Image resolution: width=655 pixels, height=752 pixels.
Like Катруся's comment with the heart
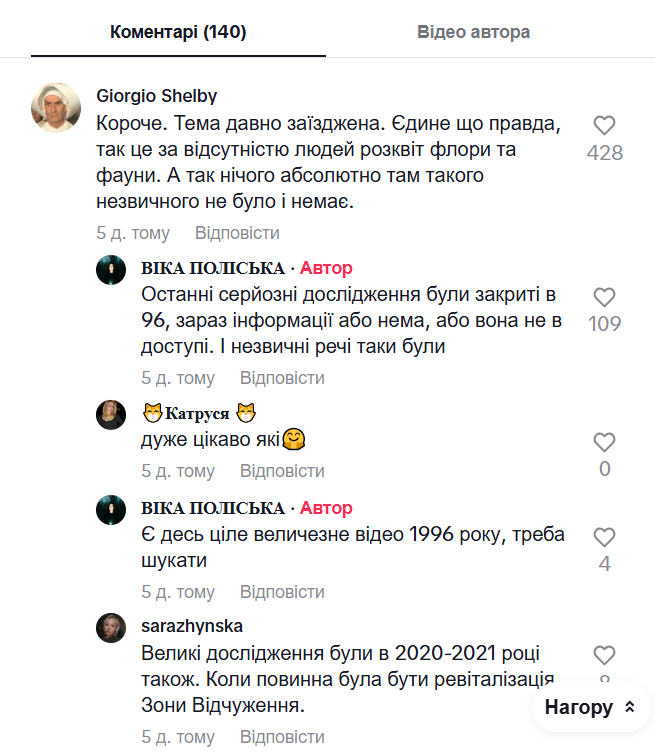click(604, 442)
